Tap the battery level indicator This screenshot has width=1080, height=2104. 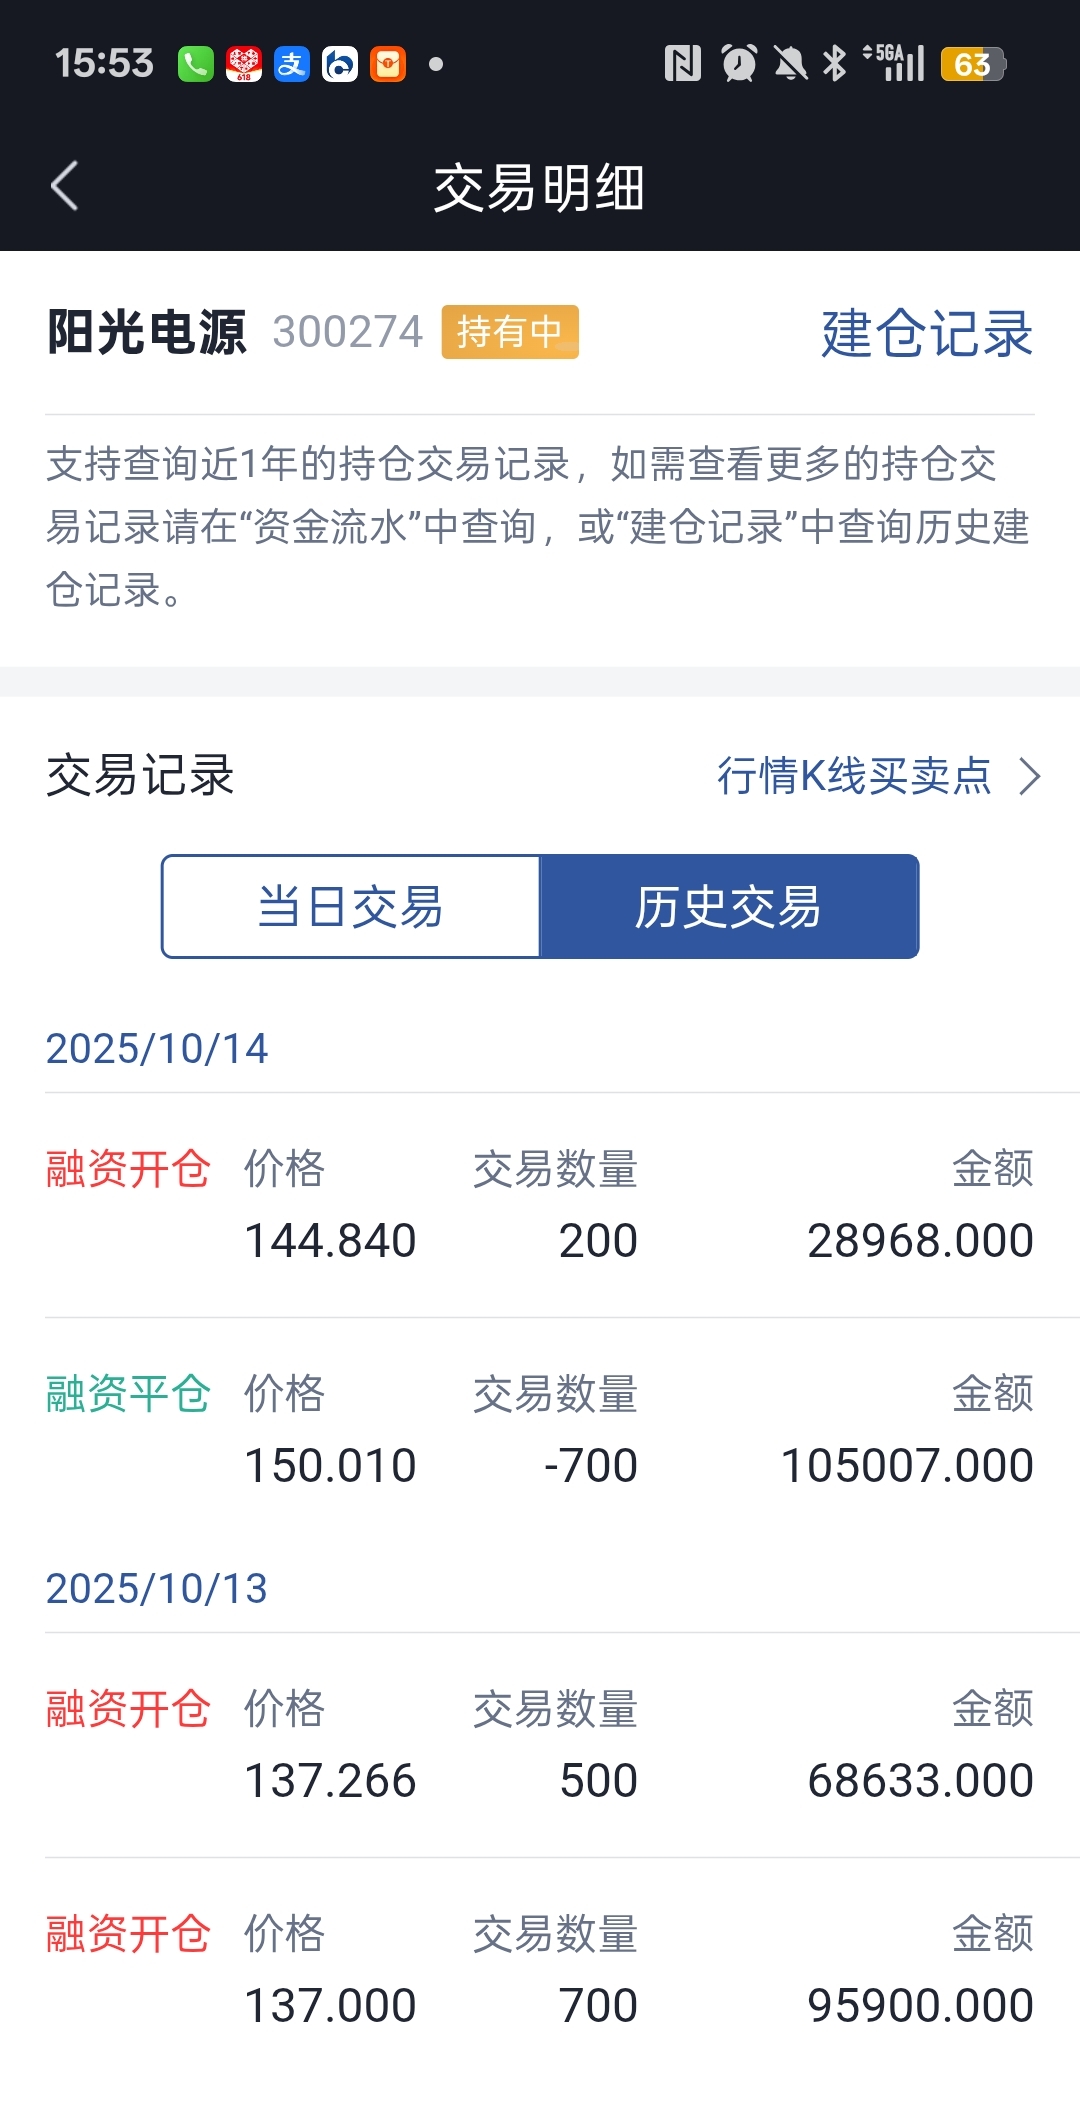(x=972, y=65)
